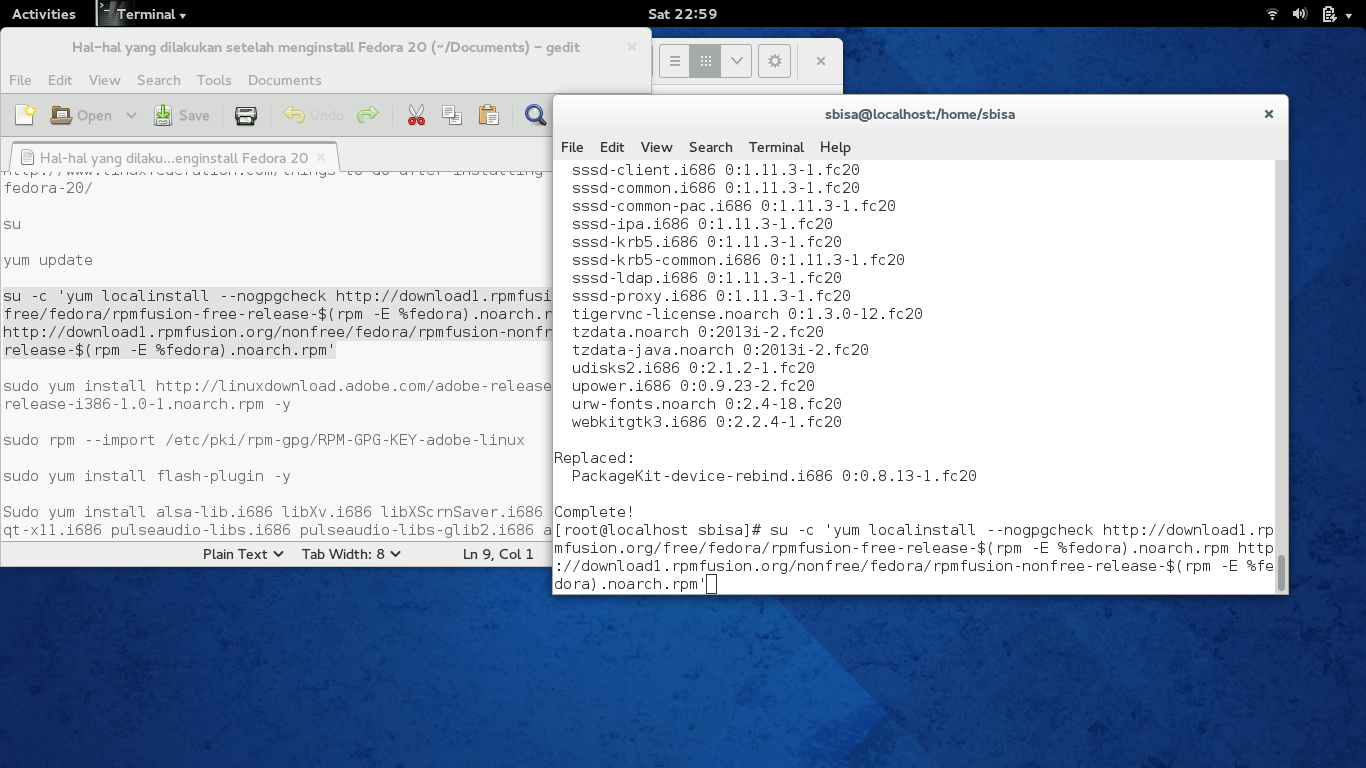Click the Open file button in gedit
Screen dimensions: 1366x768
[x=81, y=115]
